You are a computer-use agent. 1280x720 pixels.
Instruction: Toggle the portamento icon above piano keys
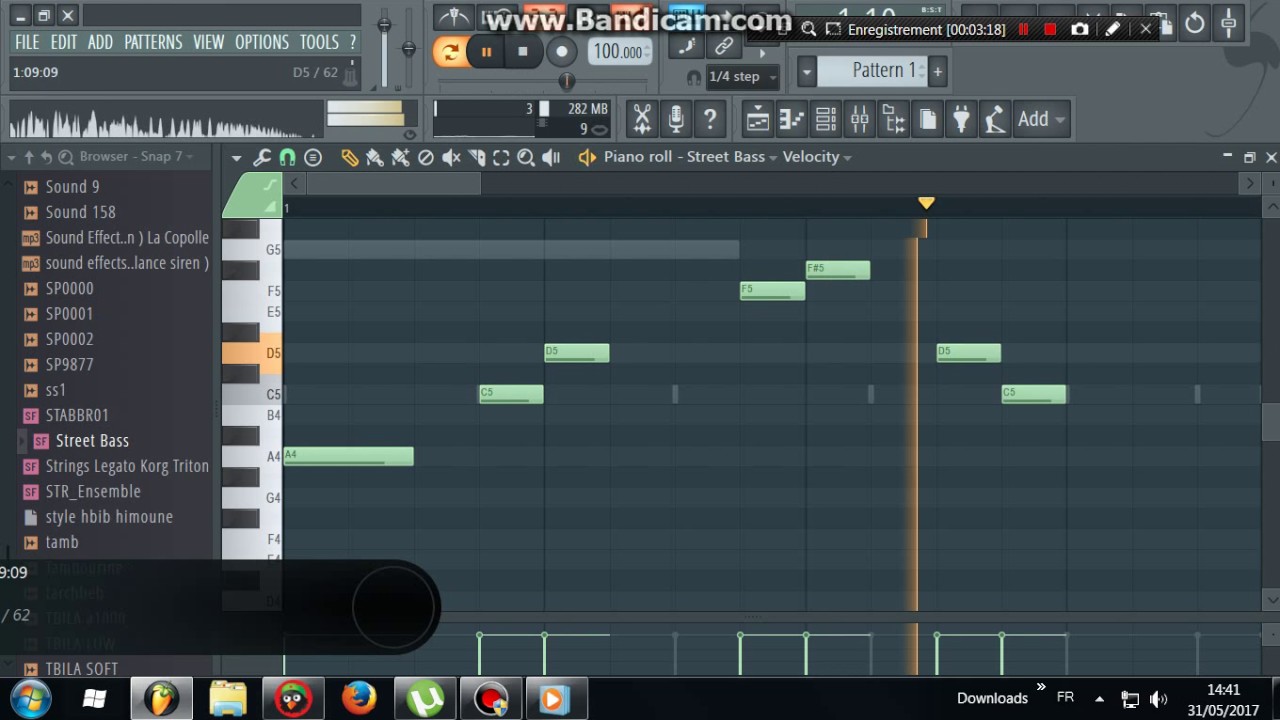[x=270, y=184]
